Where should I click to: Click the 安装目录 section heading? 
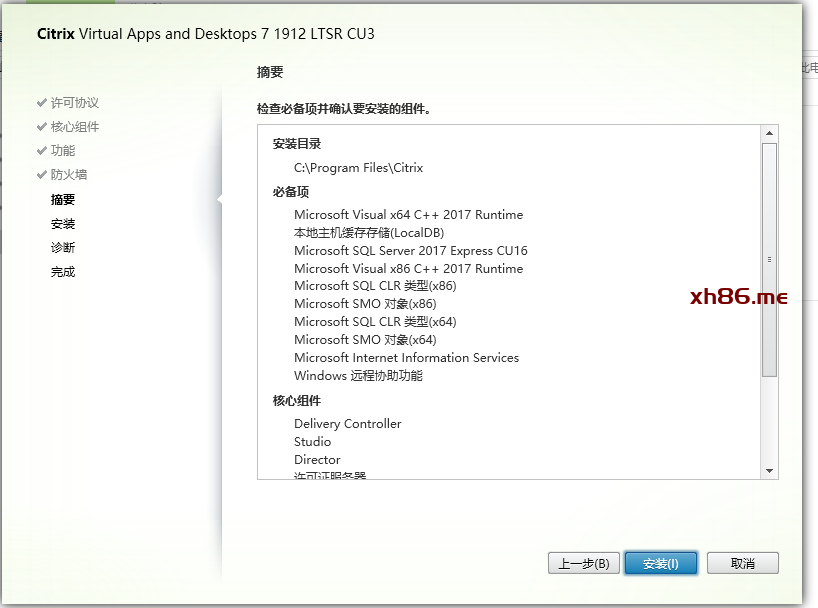pyautogui.click(x=297, y=144)
